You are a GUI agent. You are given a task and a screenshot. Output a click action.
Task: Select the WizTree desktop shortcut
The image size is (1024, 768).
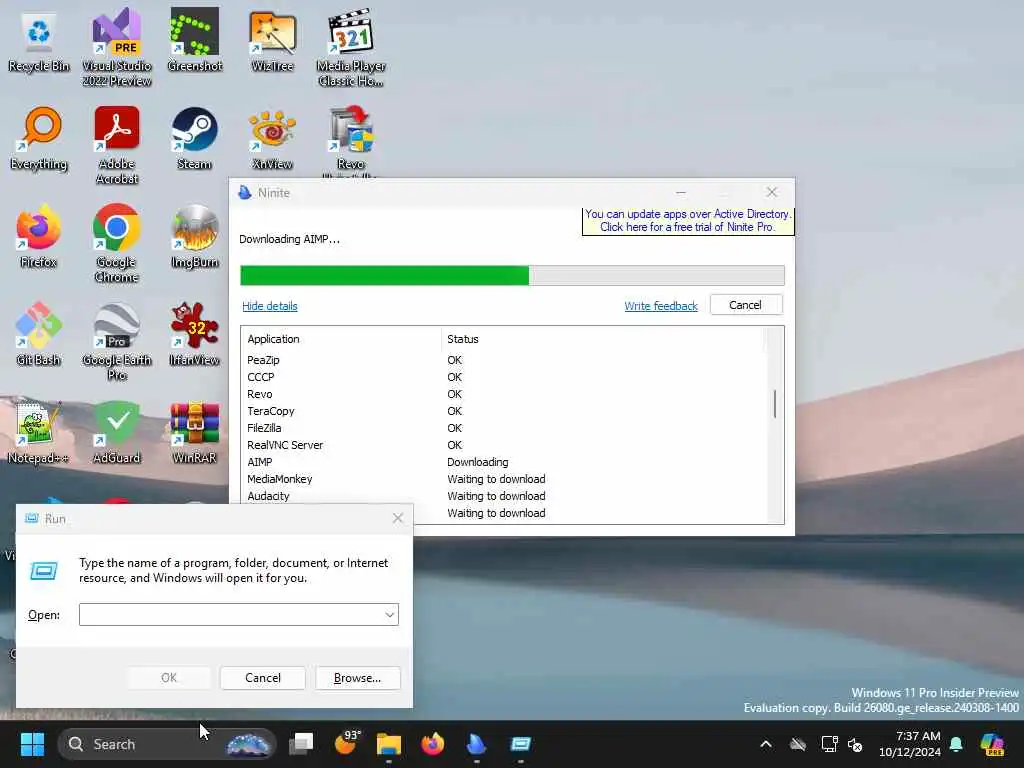click(x=272, y=40)
